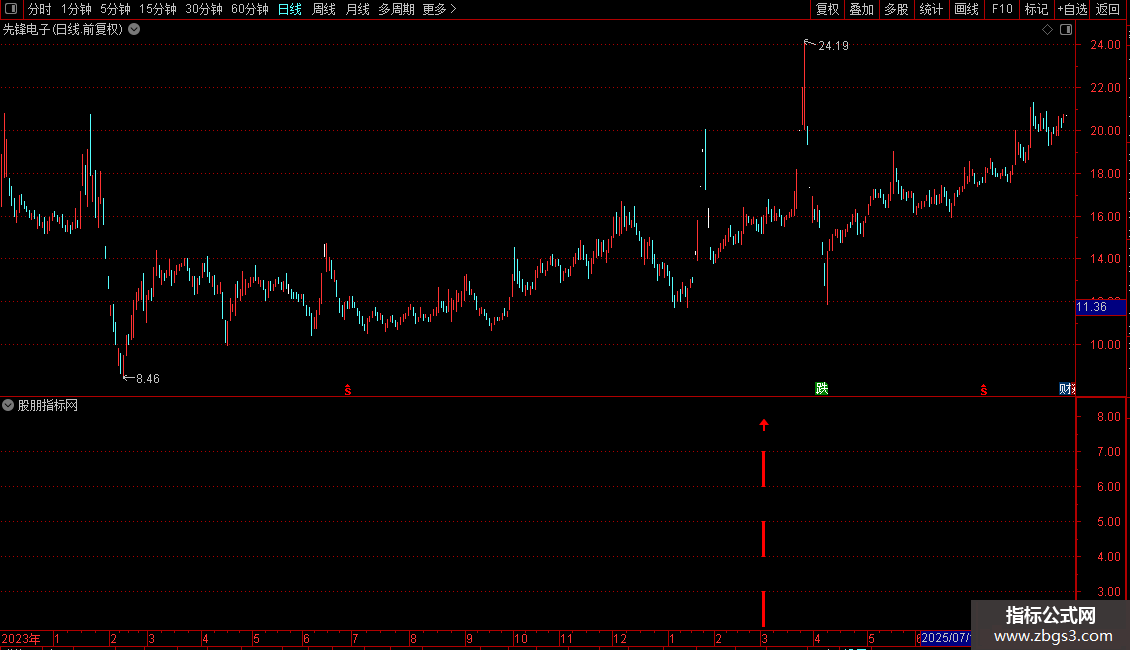Select the 30分钟 period tab
Screen dimensions: 1130x650
pyautogui.click(x=204, y=9)
